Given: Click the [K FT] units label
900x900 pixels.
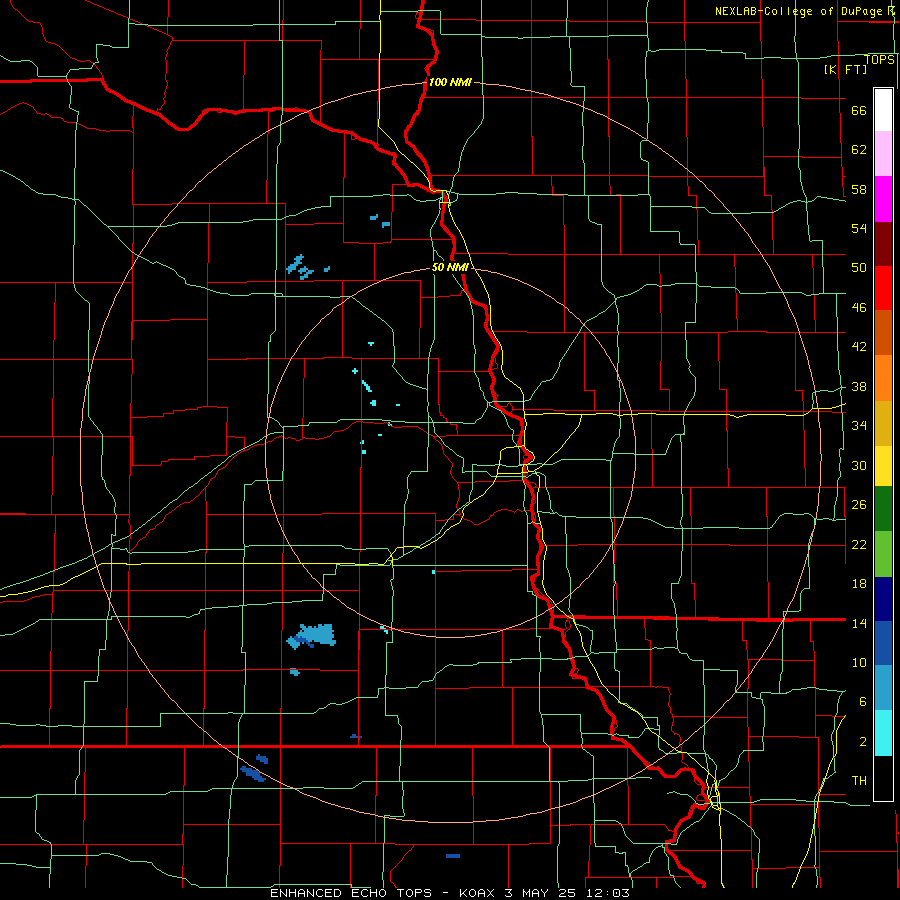Looking at the screenshot, I should pos(845,69).
